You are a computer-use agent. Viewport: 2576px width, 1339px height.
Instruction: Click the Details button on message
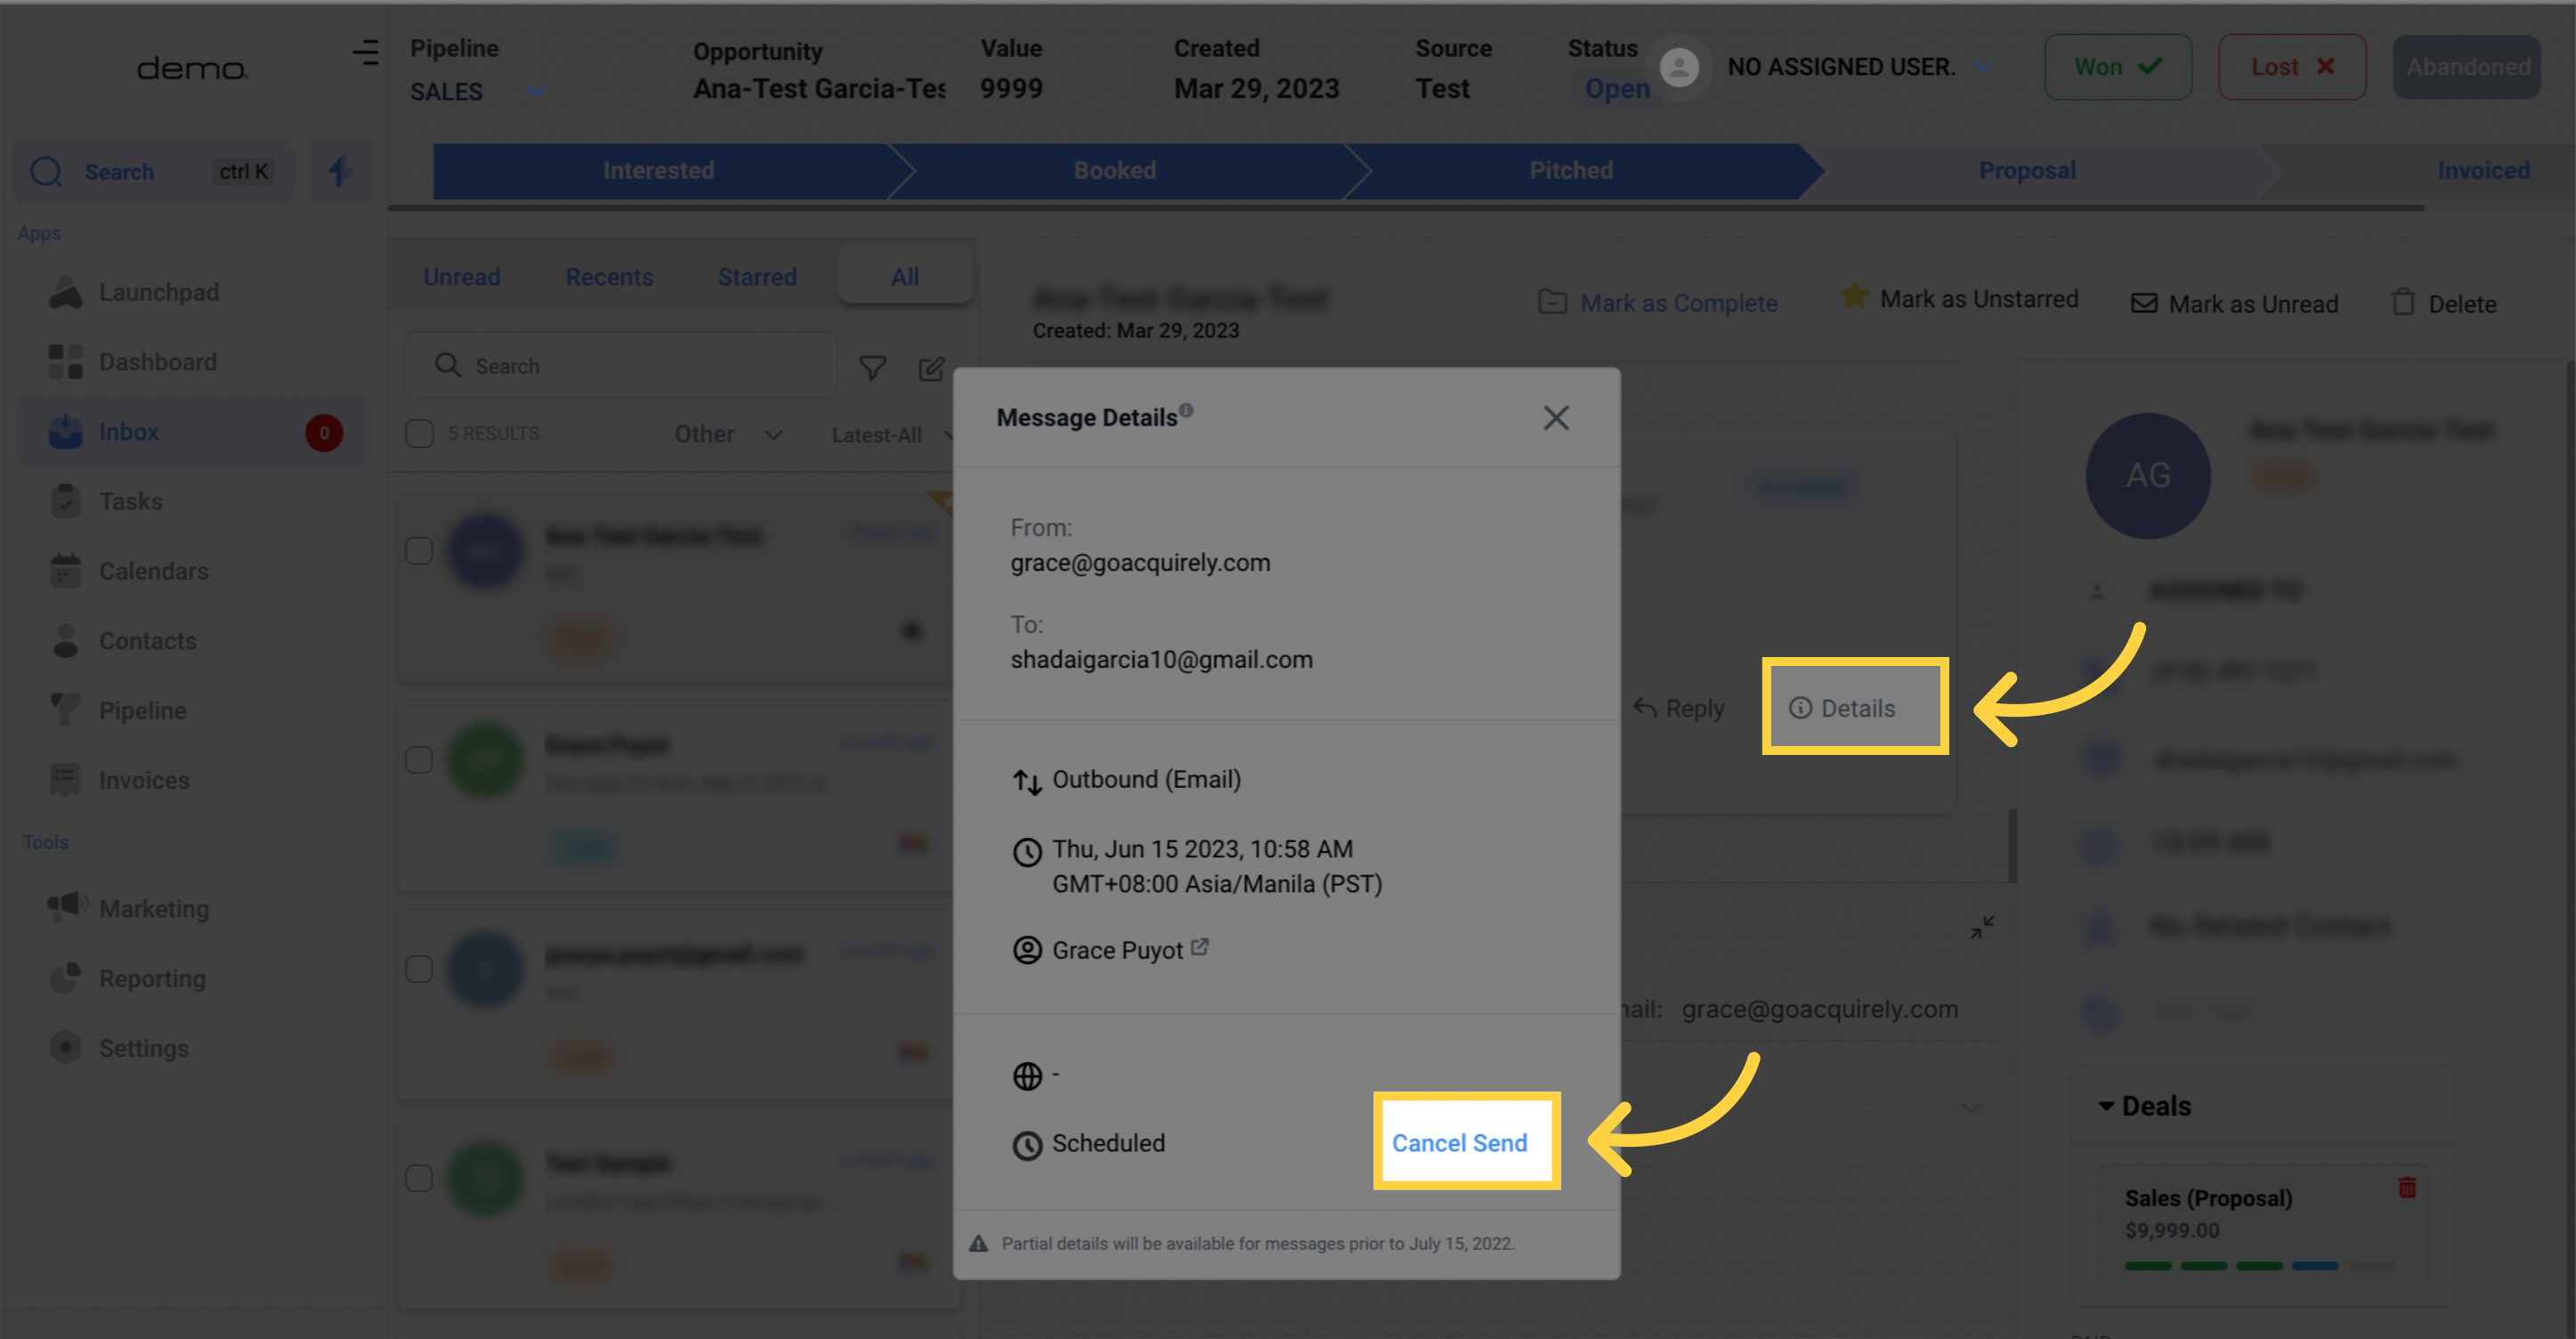pyautogui.click(x=1842, y=708)
